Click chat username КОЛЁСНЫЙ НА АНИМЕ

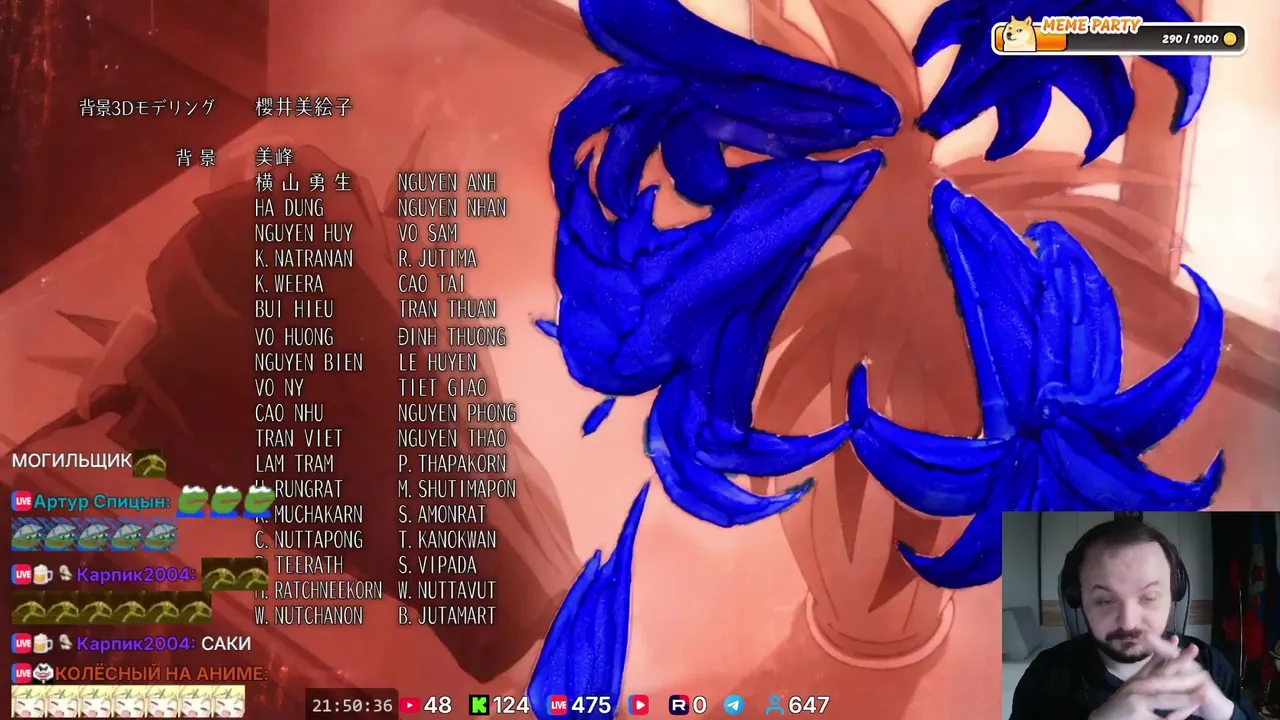pos(162,674)
